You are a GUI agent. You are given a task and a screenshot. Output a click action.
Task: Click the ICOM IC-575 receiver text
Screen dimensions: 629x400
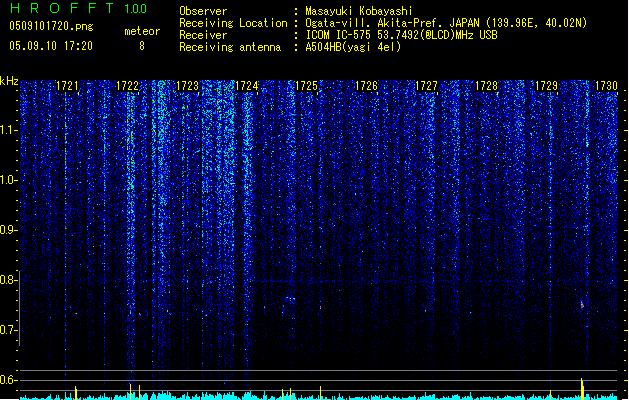401,35
